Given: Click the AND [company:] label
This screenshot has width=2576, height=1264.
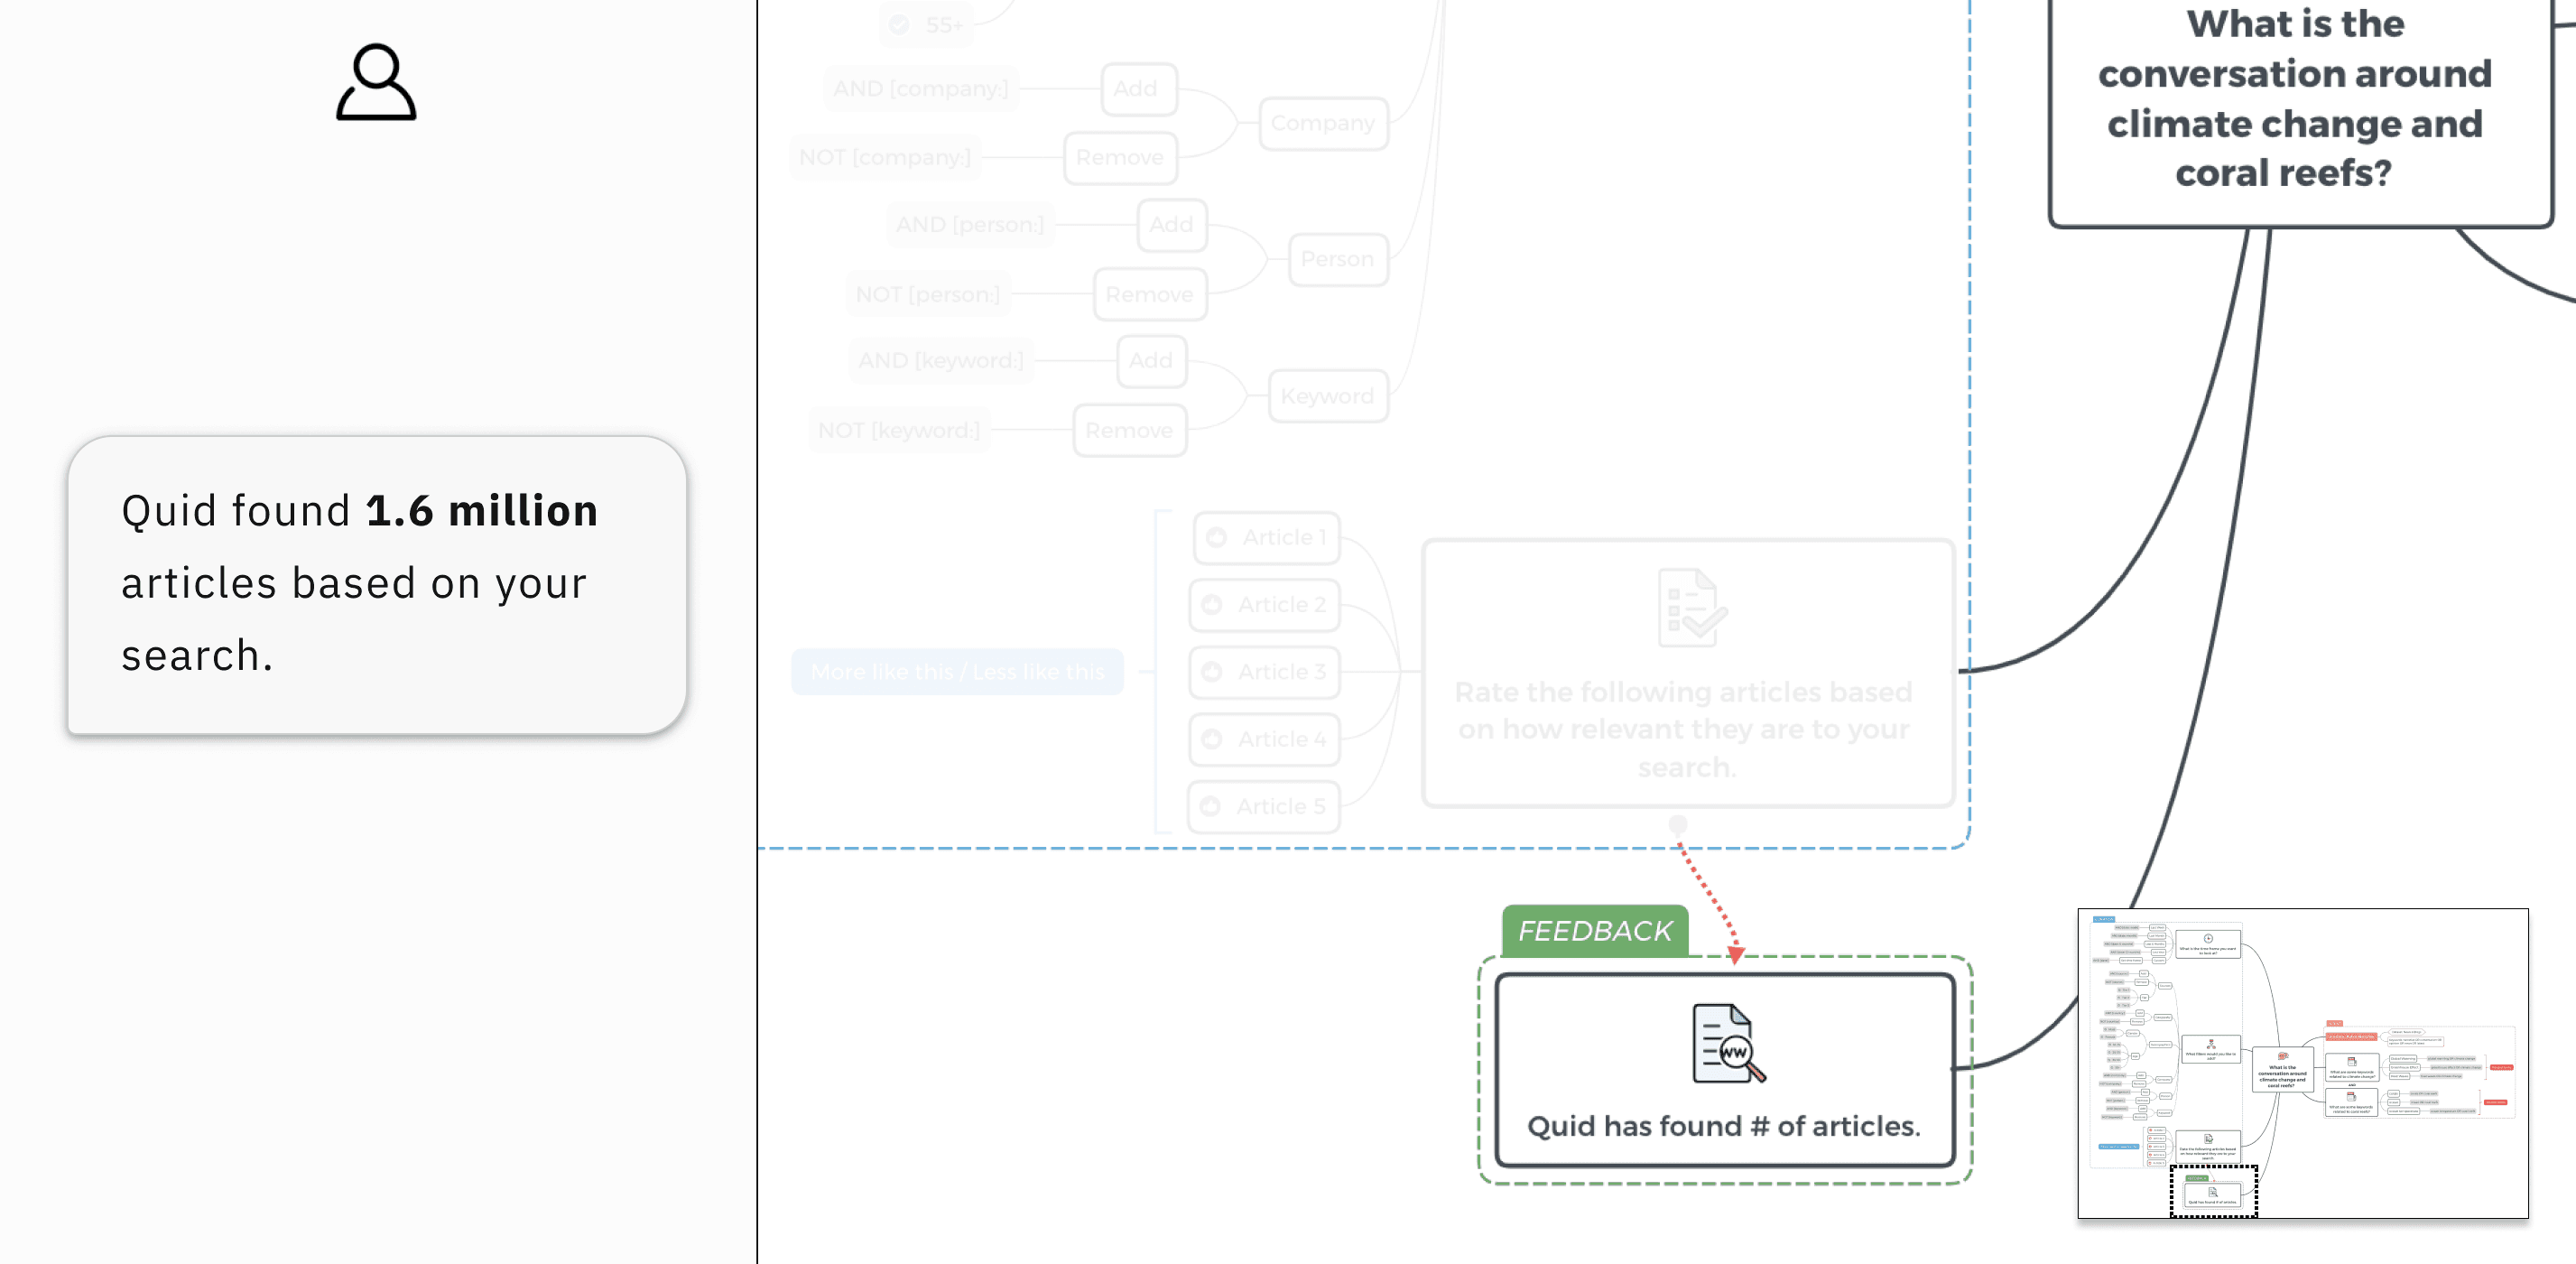Looking at the screenshot, I should tap(921, 89).
